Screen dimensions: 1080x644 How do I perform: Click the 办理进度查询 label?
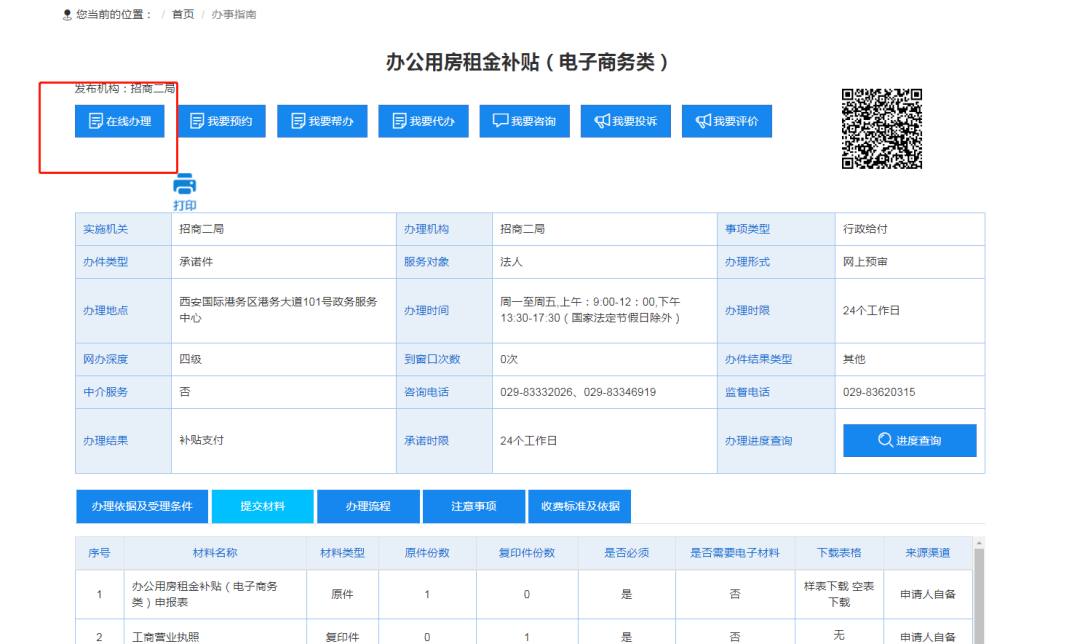(758, 441)
